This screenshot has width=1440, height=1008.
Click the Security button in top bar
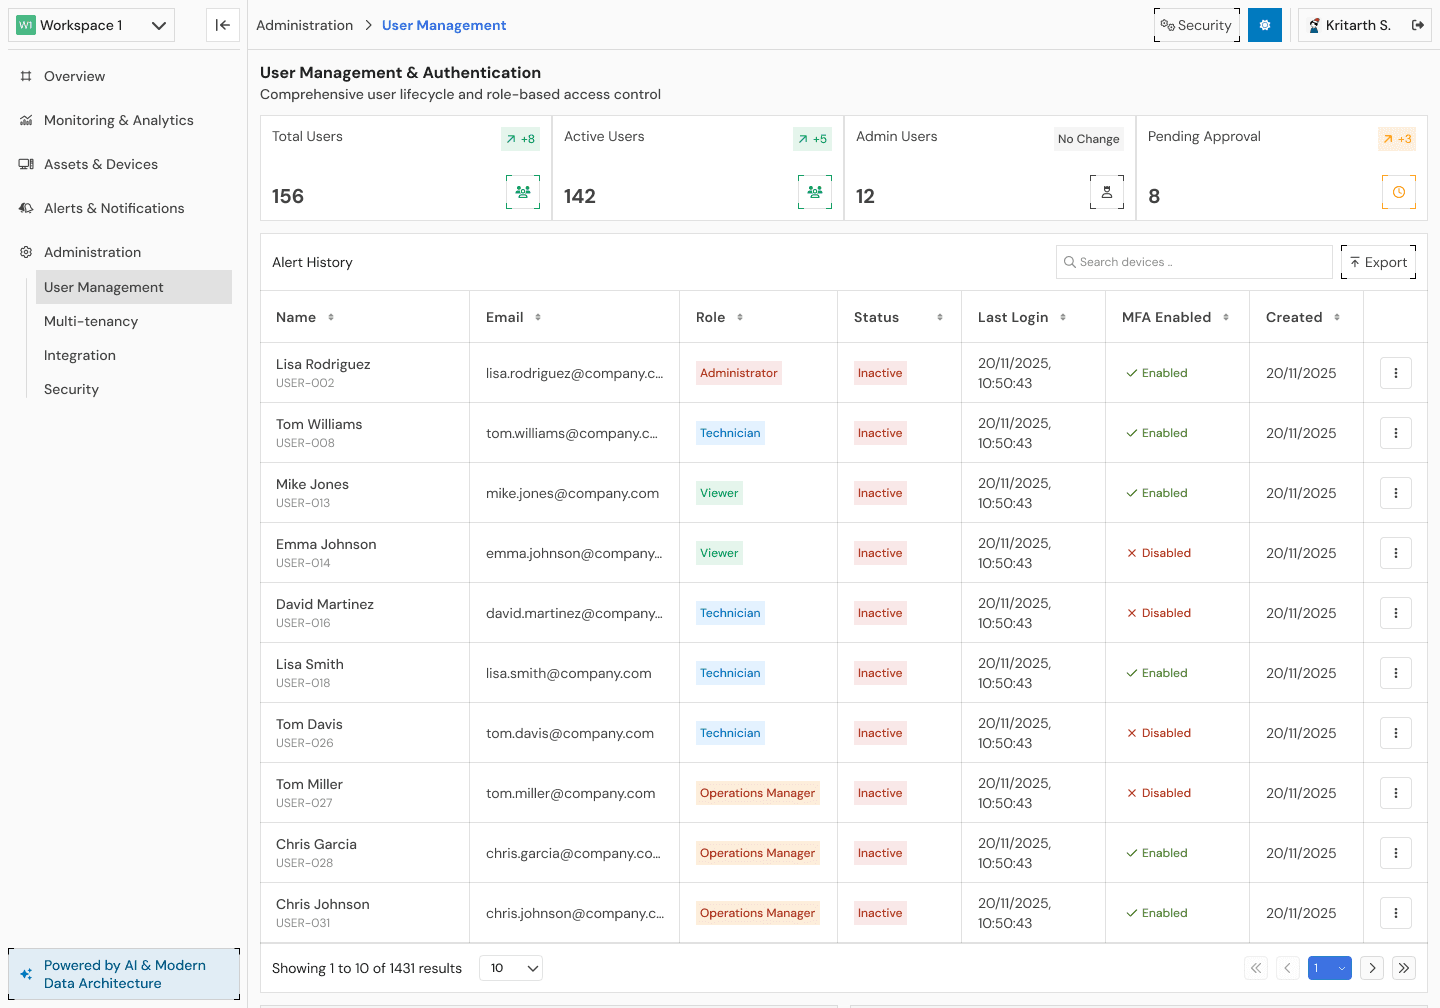click(1197, 25)
